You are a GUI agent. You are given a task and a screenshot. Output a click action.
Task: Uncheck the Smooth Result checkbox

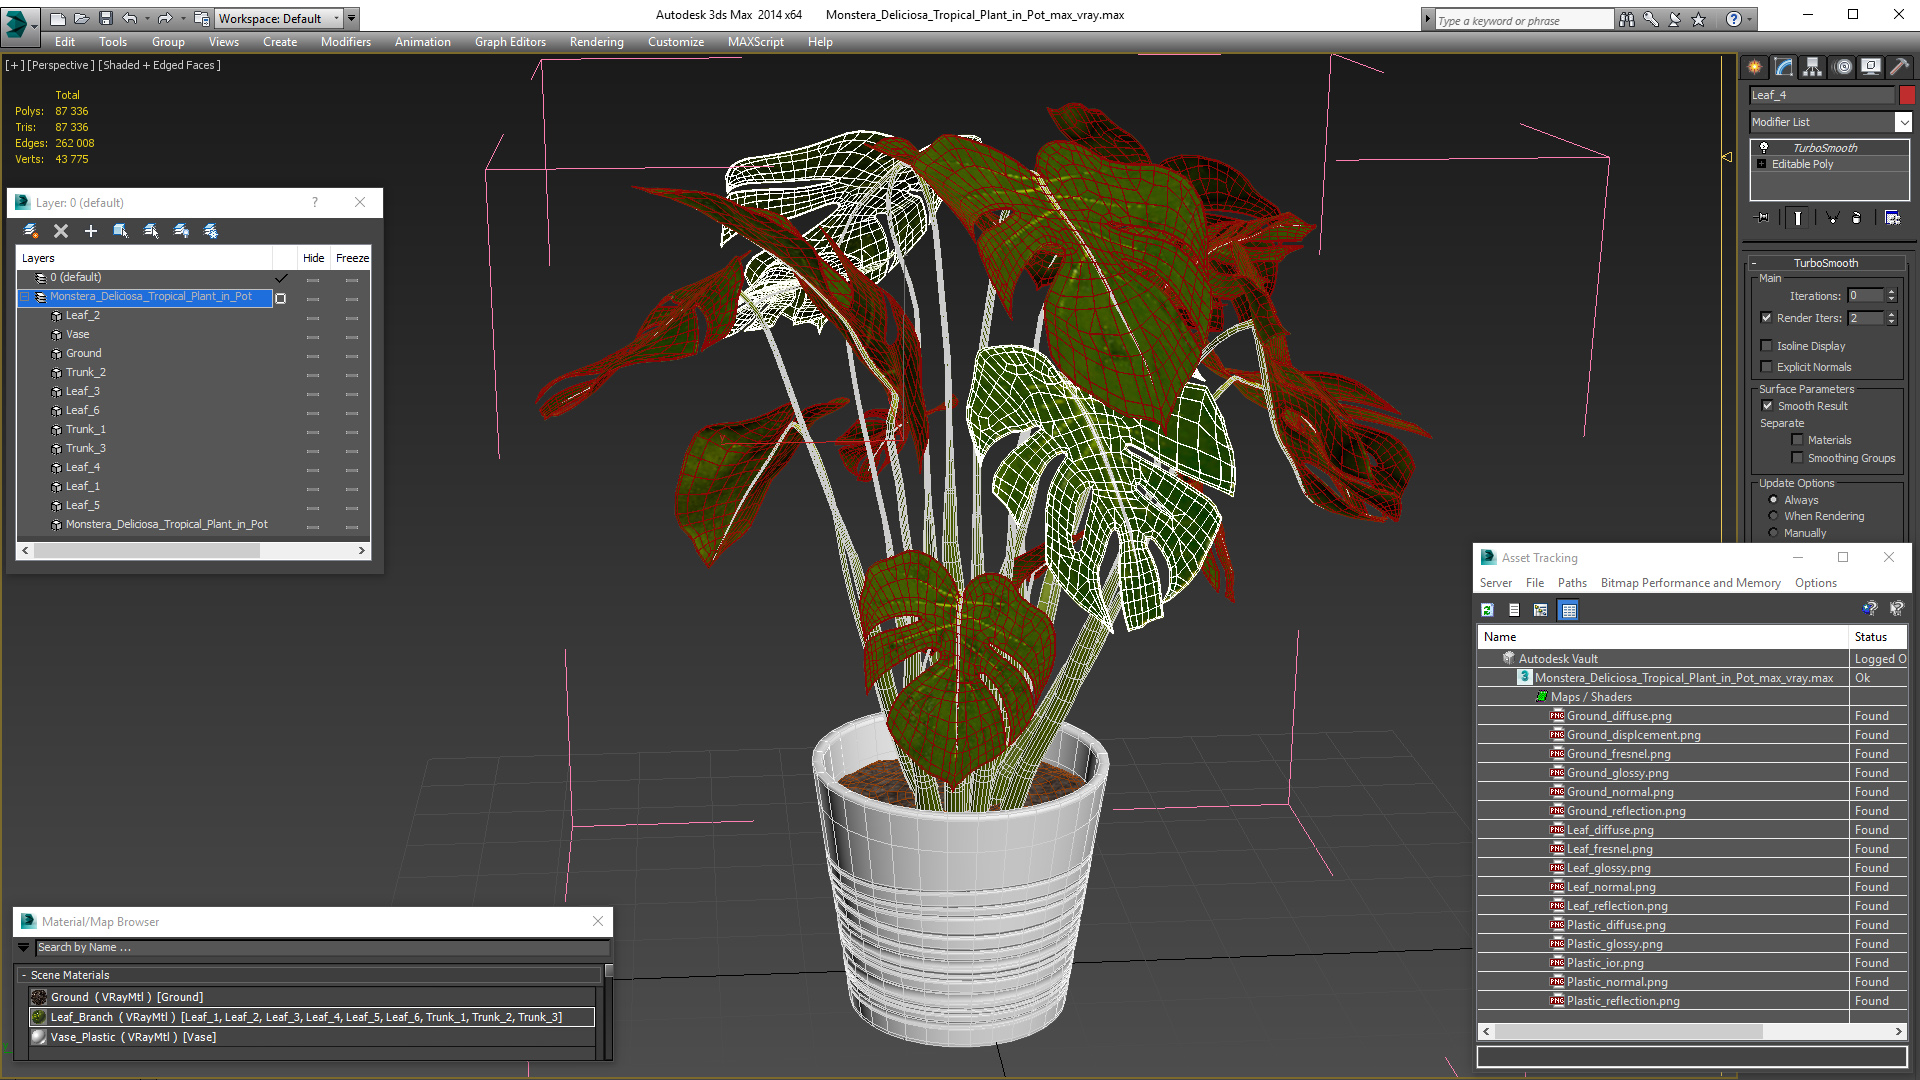tap(1767, 406)
